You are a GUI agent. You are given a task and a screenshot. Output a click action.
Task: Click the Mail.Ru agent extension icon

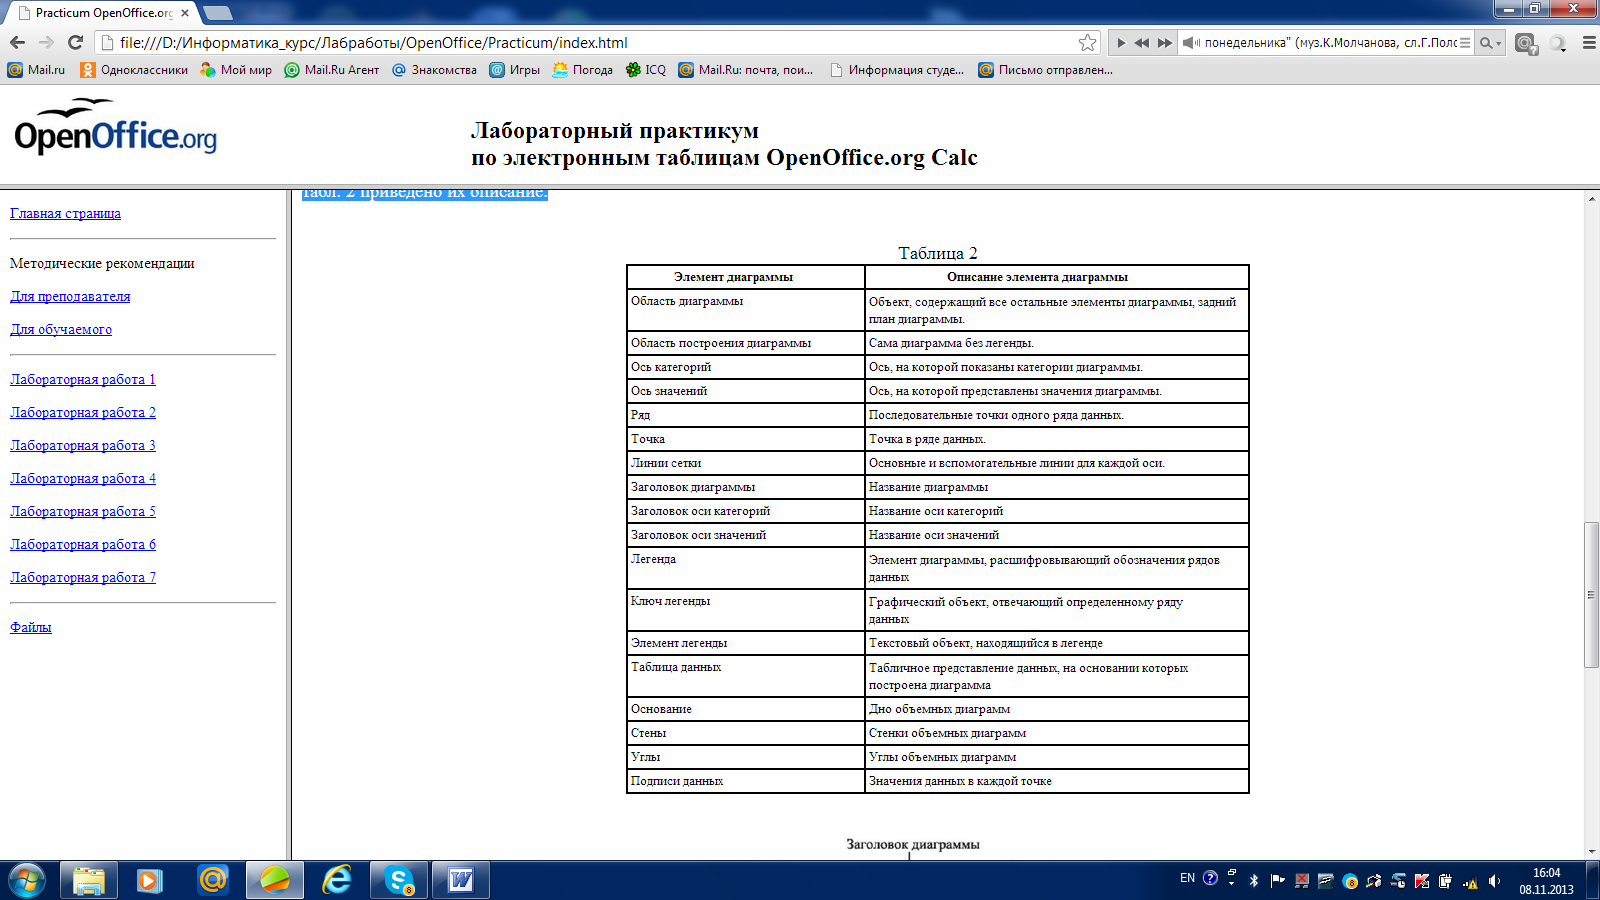coord(1526,44)
